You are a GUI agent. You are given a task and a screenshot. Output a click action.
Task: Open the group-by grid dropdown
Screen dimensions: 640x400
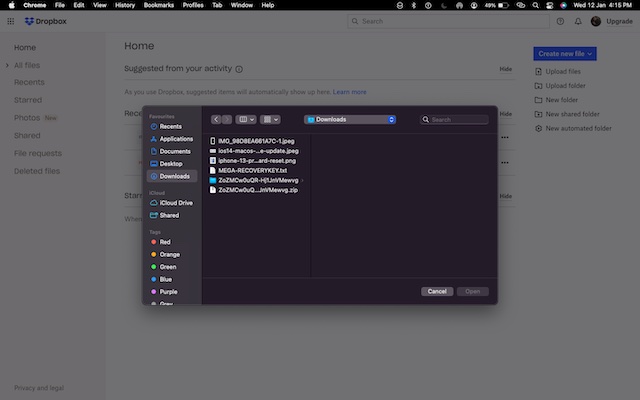pyautogui.click(x=270, y=119)
